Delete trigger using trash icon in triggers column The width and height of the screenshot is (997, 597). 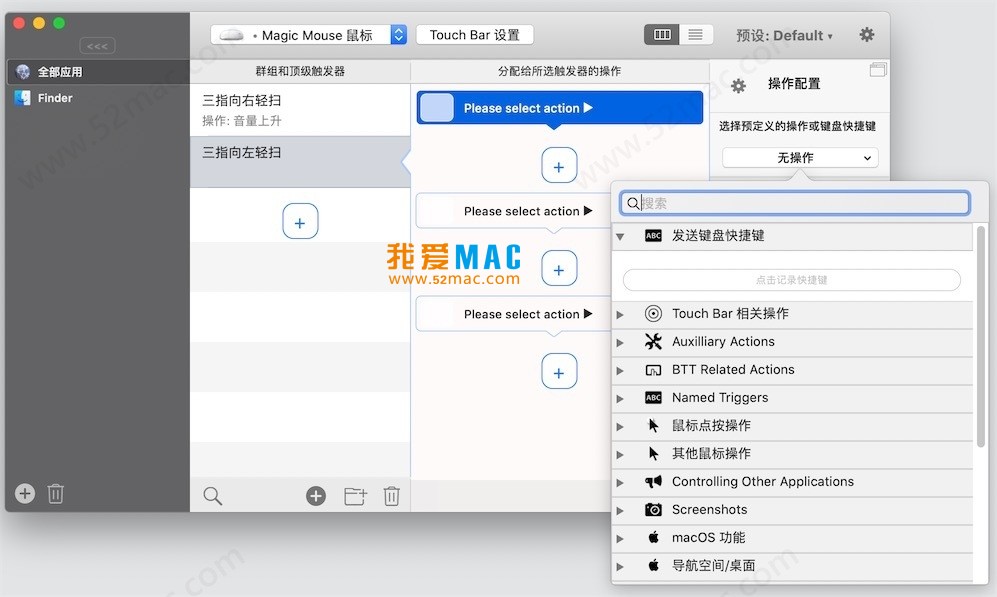pos(392,496)
